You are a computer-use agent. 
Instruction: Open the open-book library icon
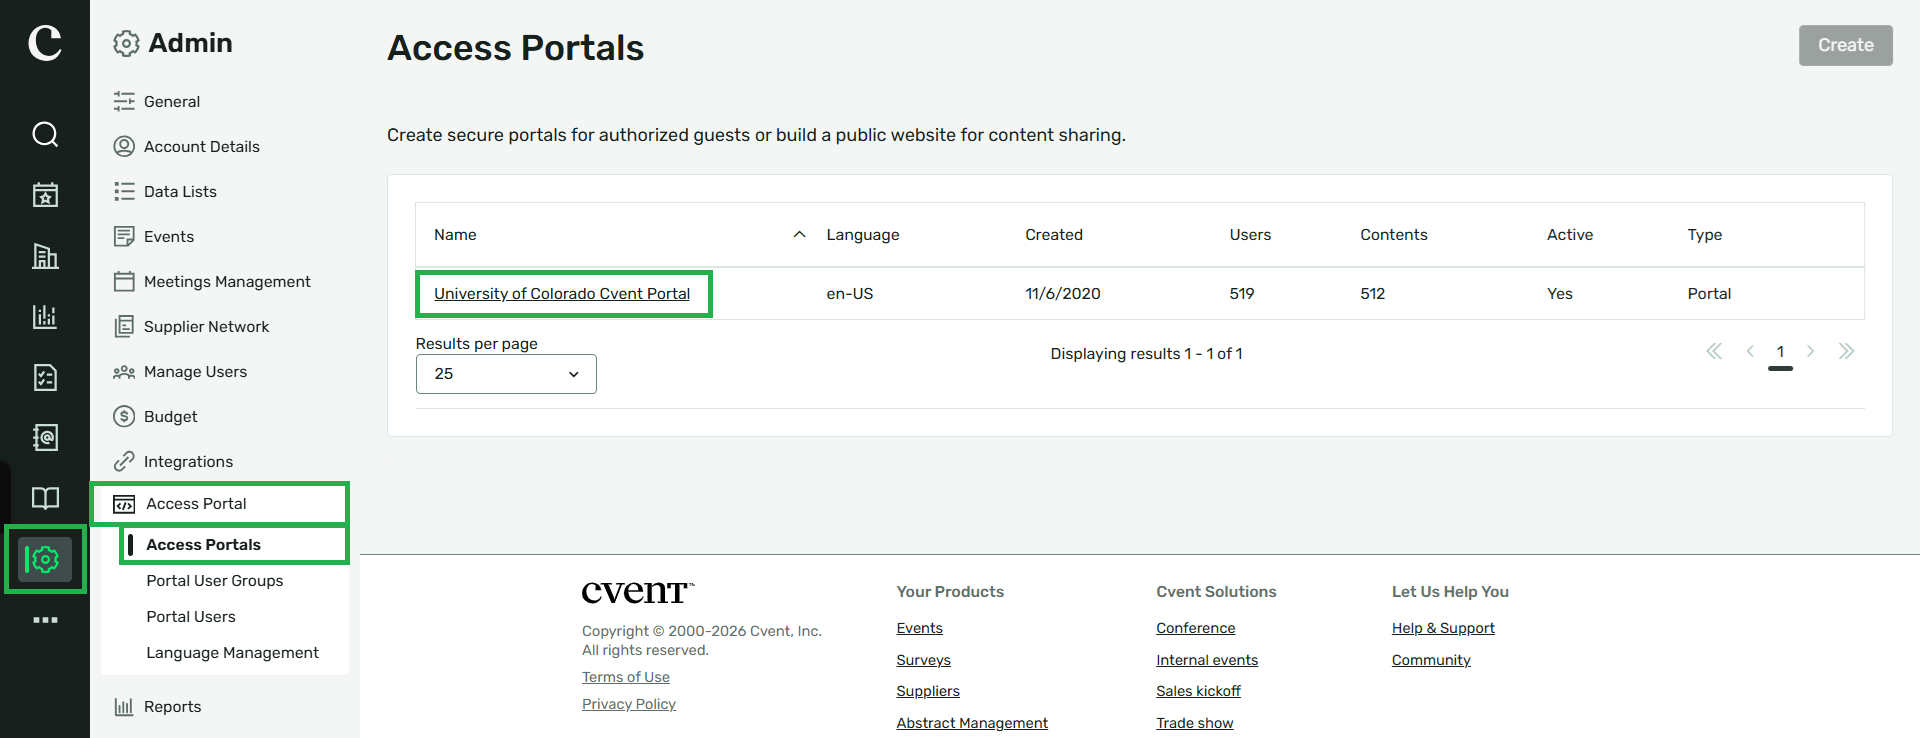45,498
